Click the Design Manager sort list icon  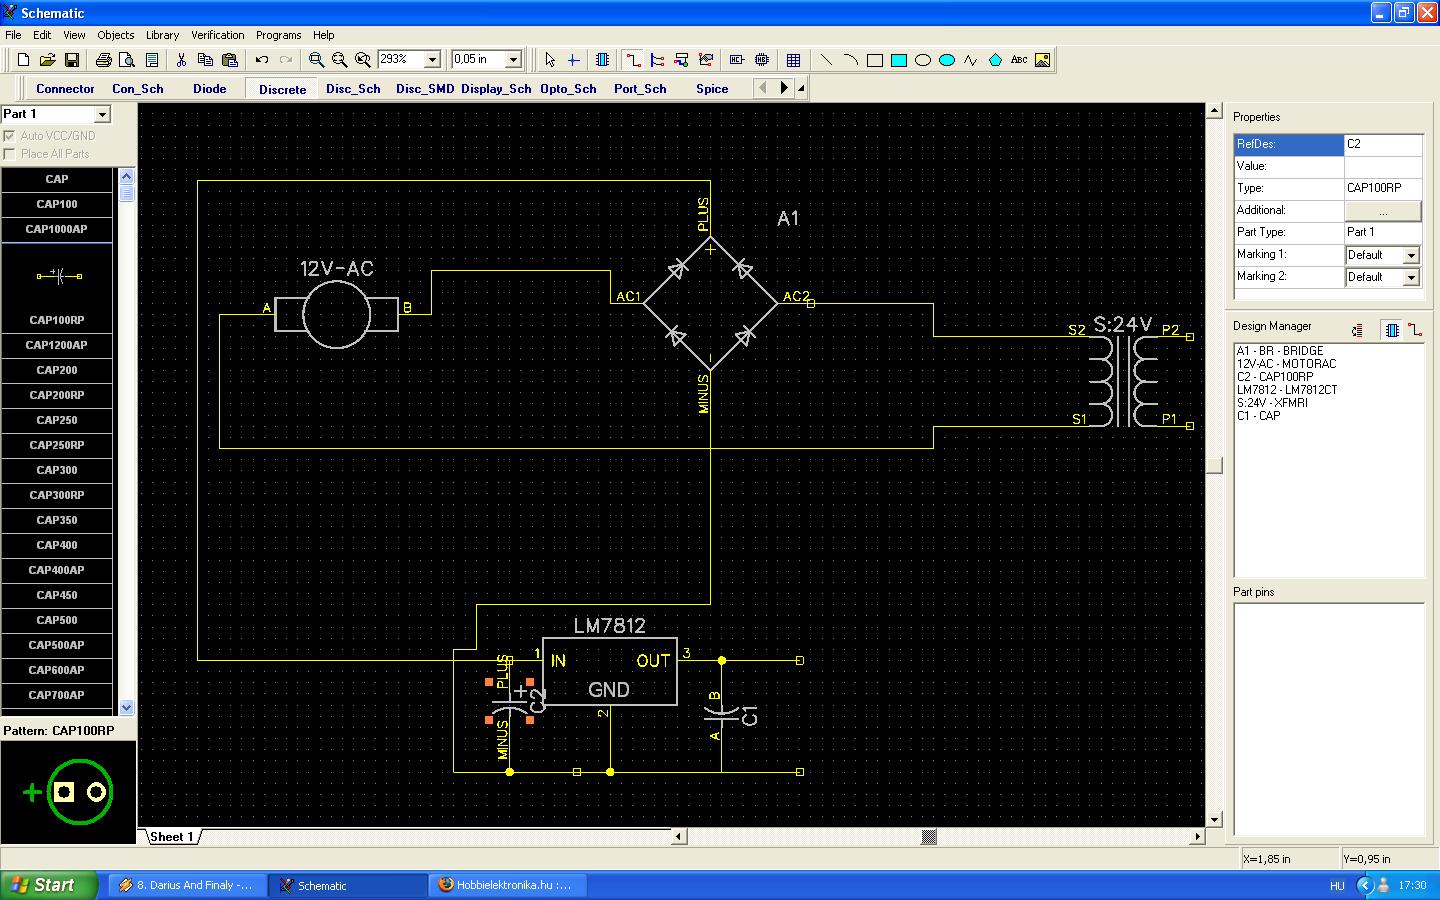pos(1358,330)
